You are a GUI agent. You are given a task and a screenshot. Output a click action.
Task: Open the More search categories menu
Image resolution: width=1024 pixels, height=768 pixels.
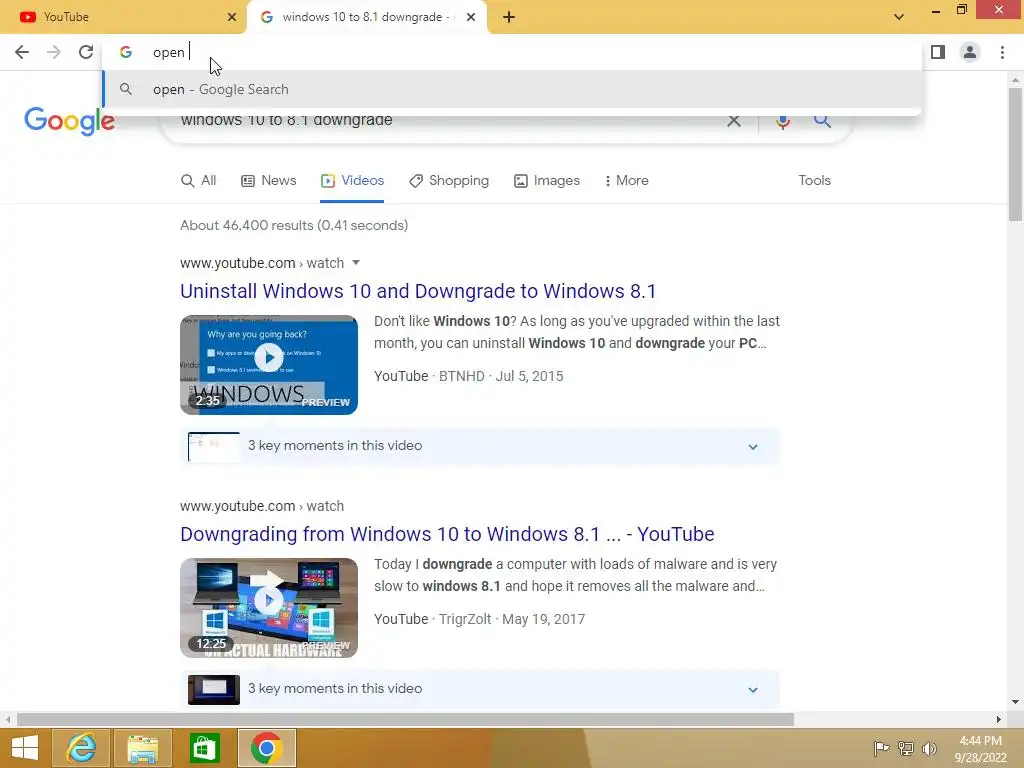pyautogui.click(x=626, y=181)
